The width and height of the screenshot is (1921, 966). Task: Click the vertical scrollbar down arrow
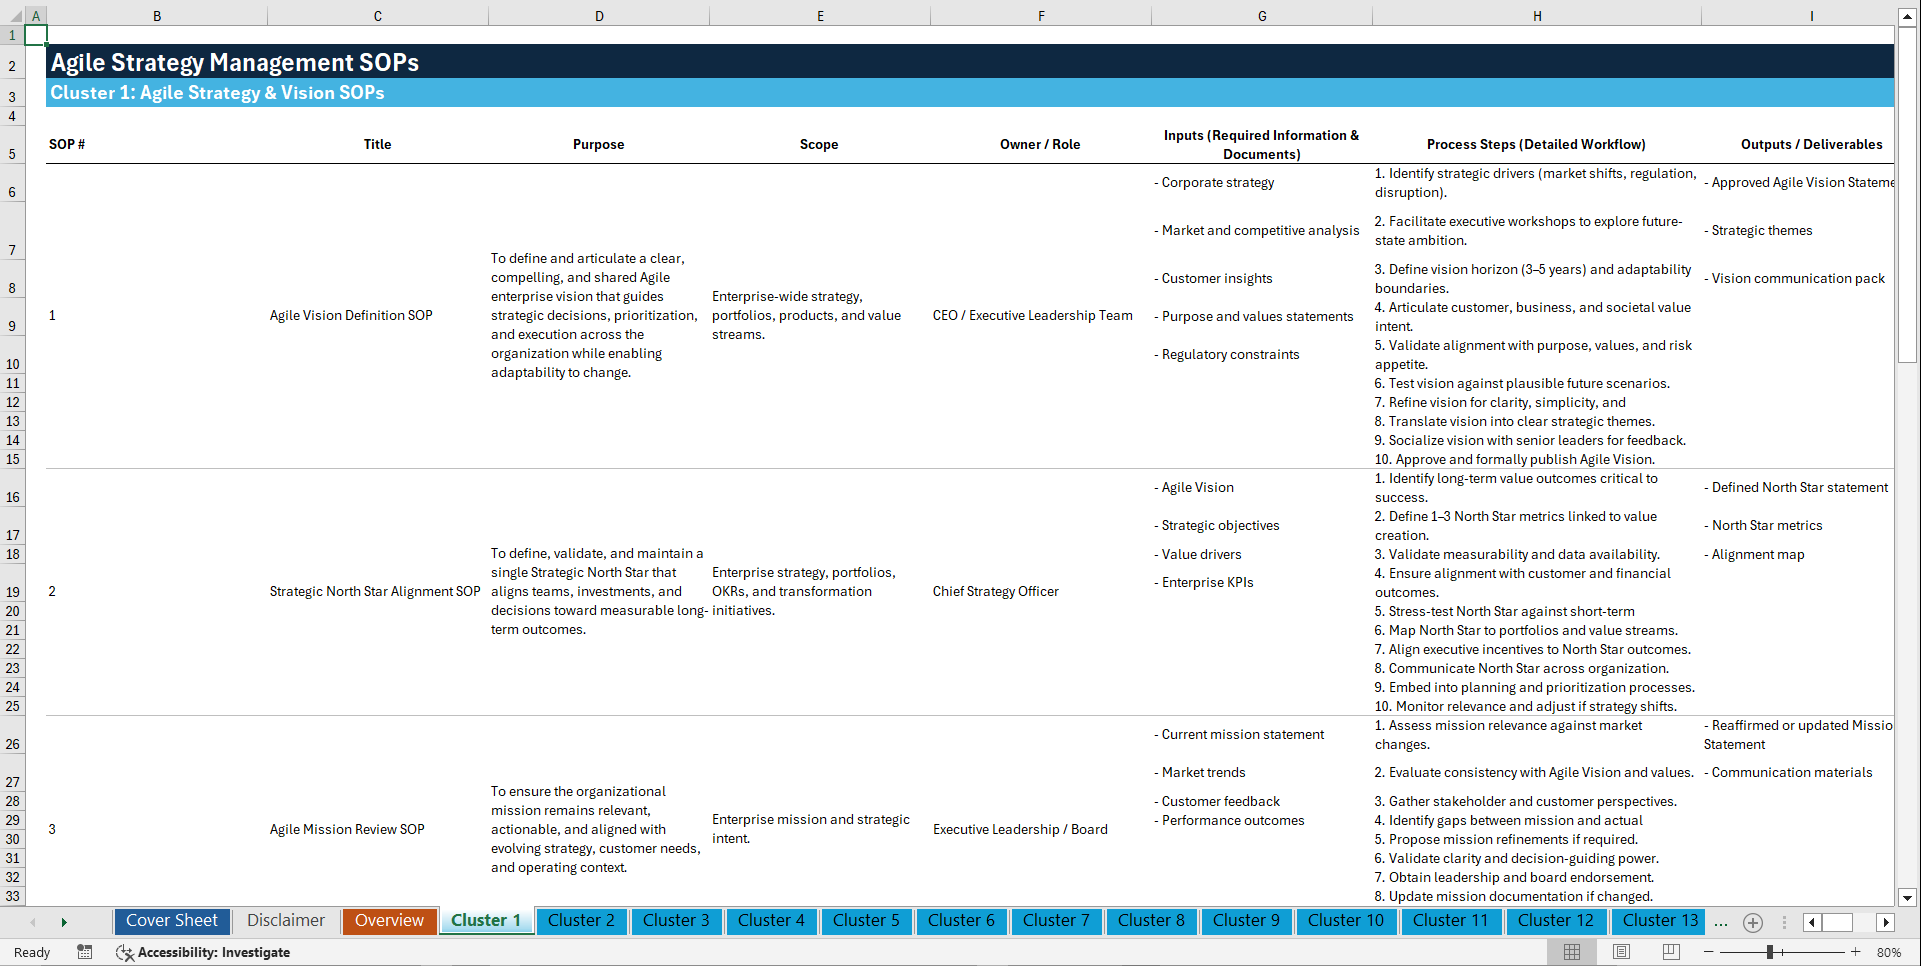pos(1908,897)
